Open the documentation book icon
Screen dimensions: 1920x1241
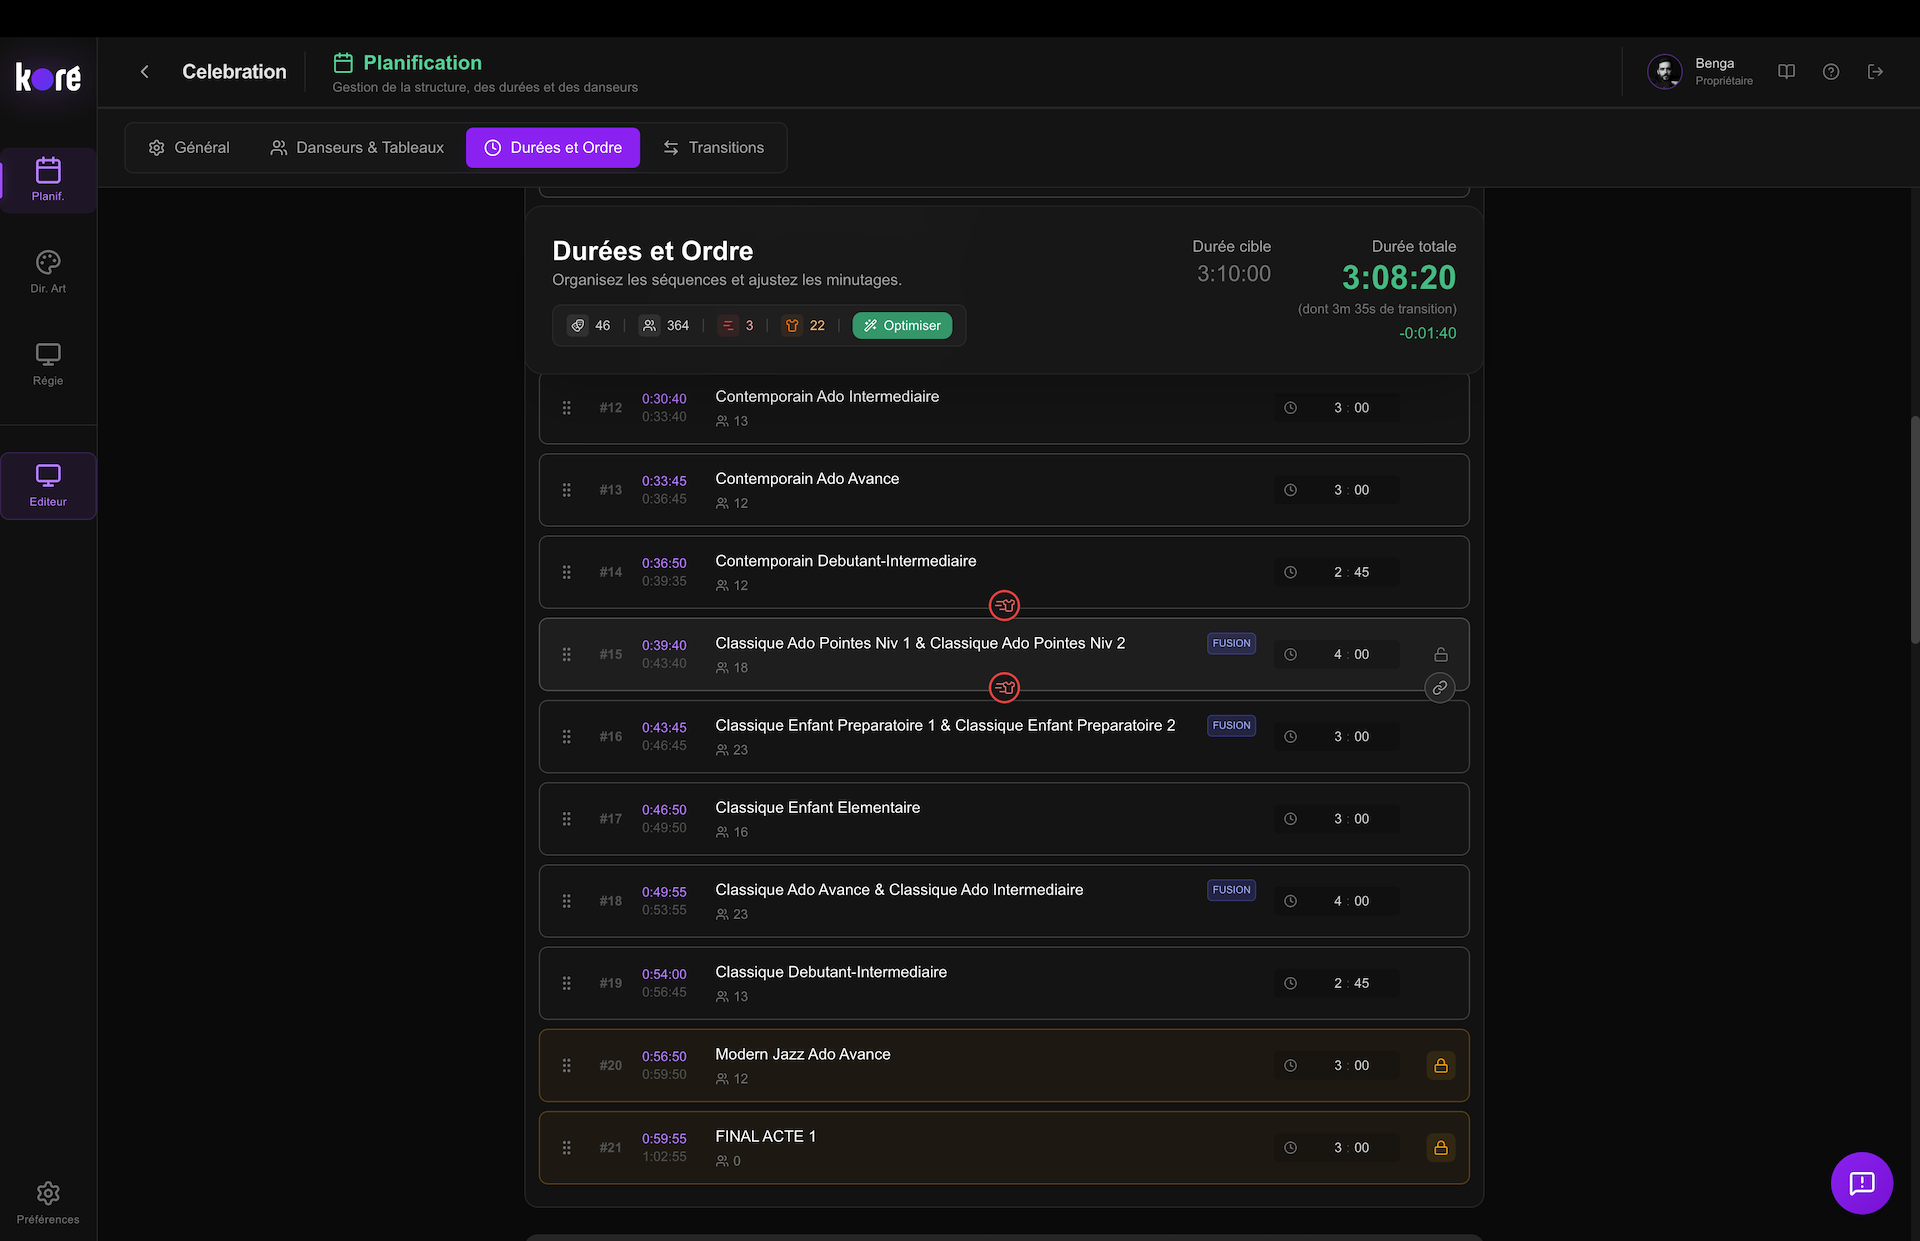coord(1786,71)
